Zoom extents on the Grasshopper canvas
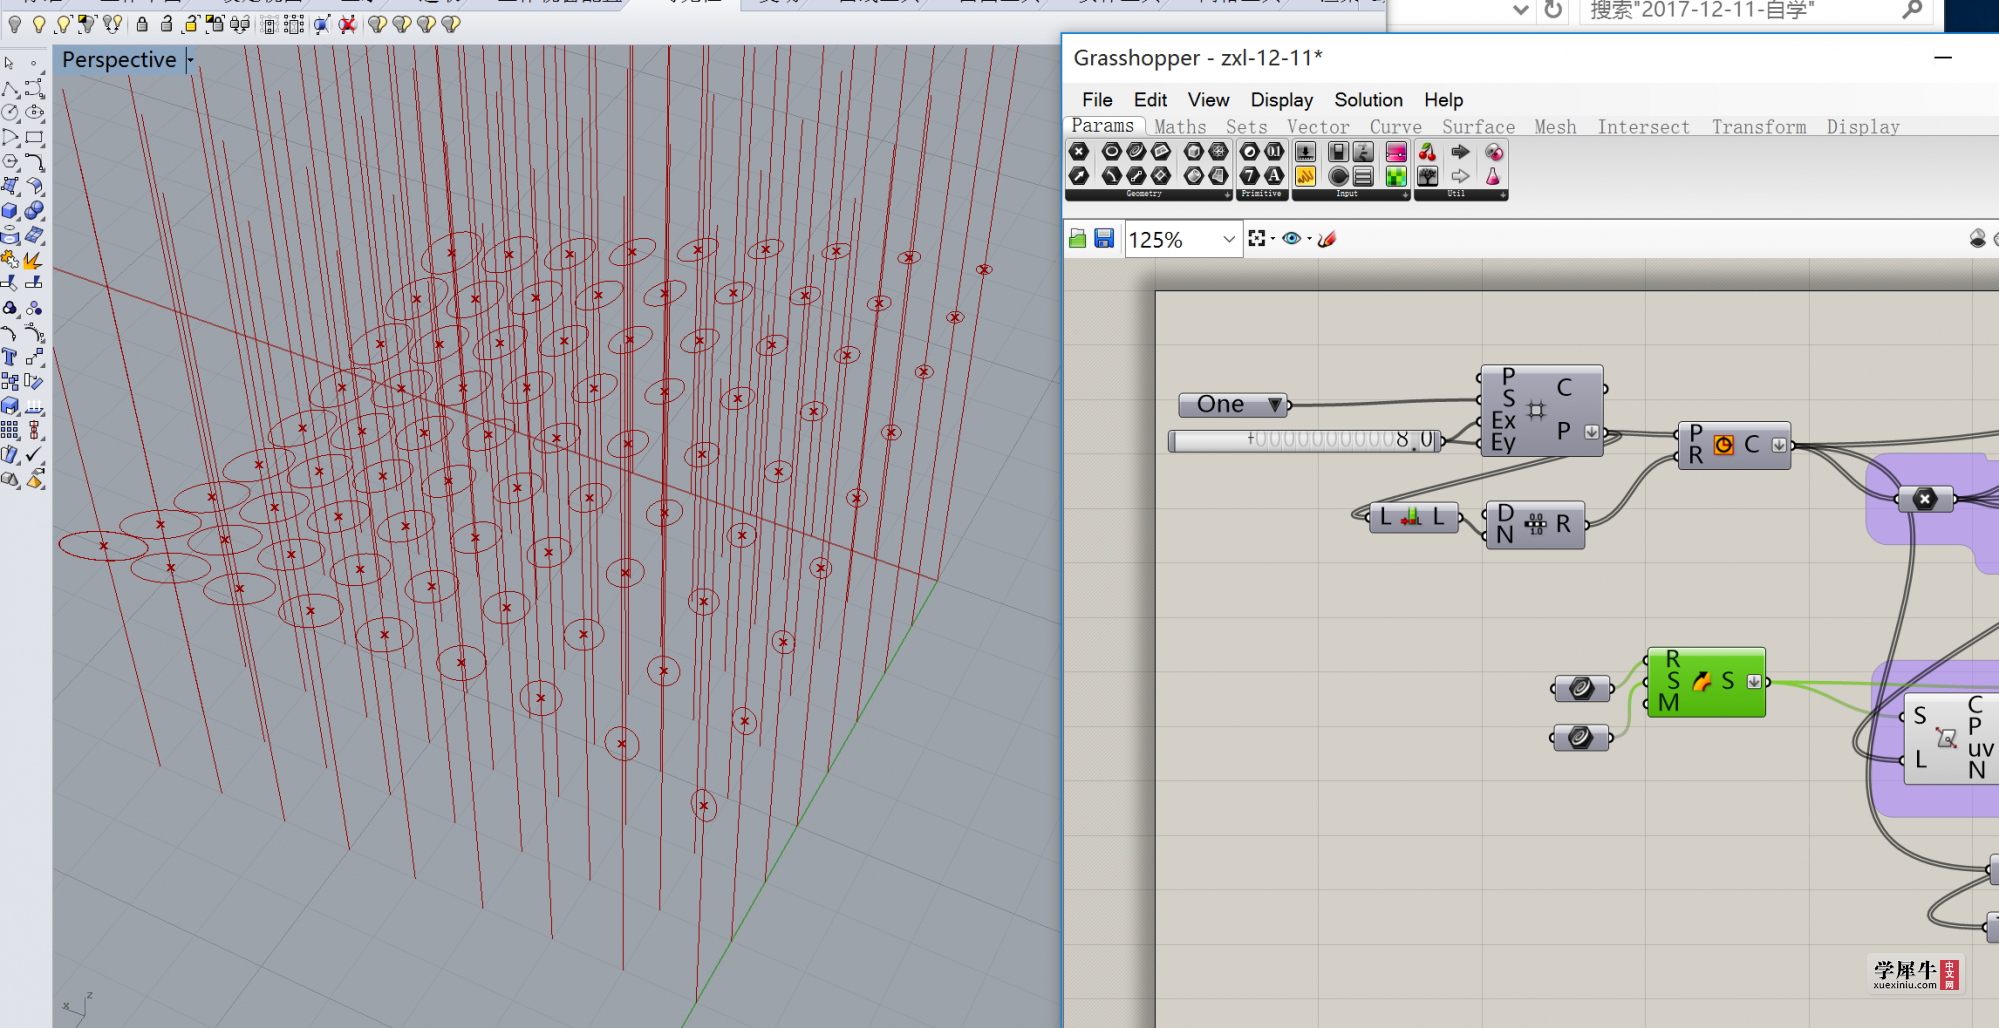The width and height of the screenshot is (1999, 1028). coord(1257,238)
